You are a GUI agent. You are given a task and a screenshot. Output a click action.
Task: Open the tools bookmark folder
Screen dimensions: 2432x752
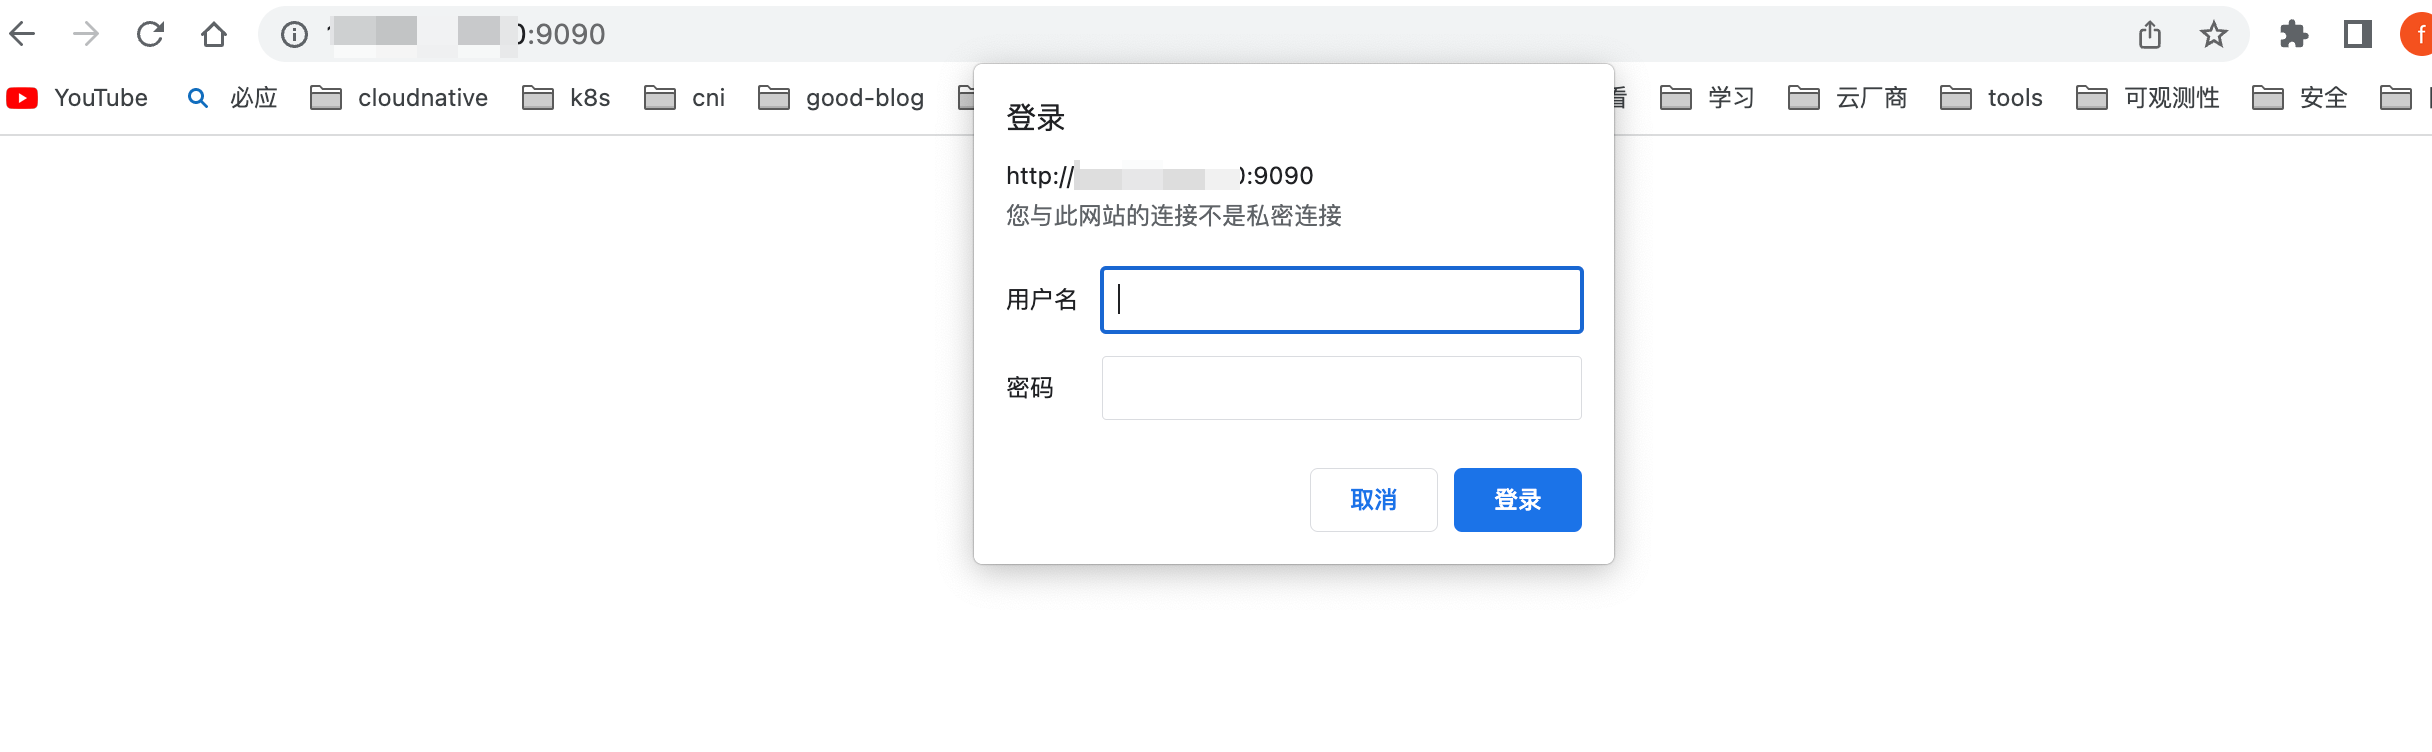click(x=1991, y=98)
